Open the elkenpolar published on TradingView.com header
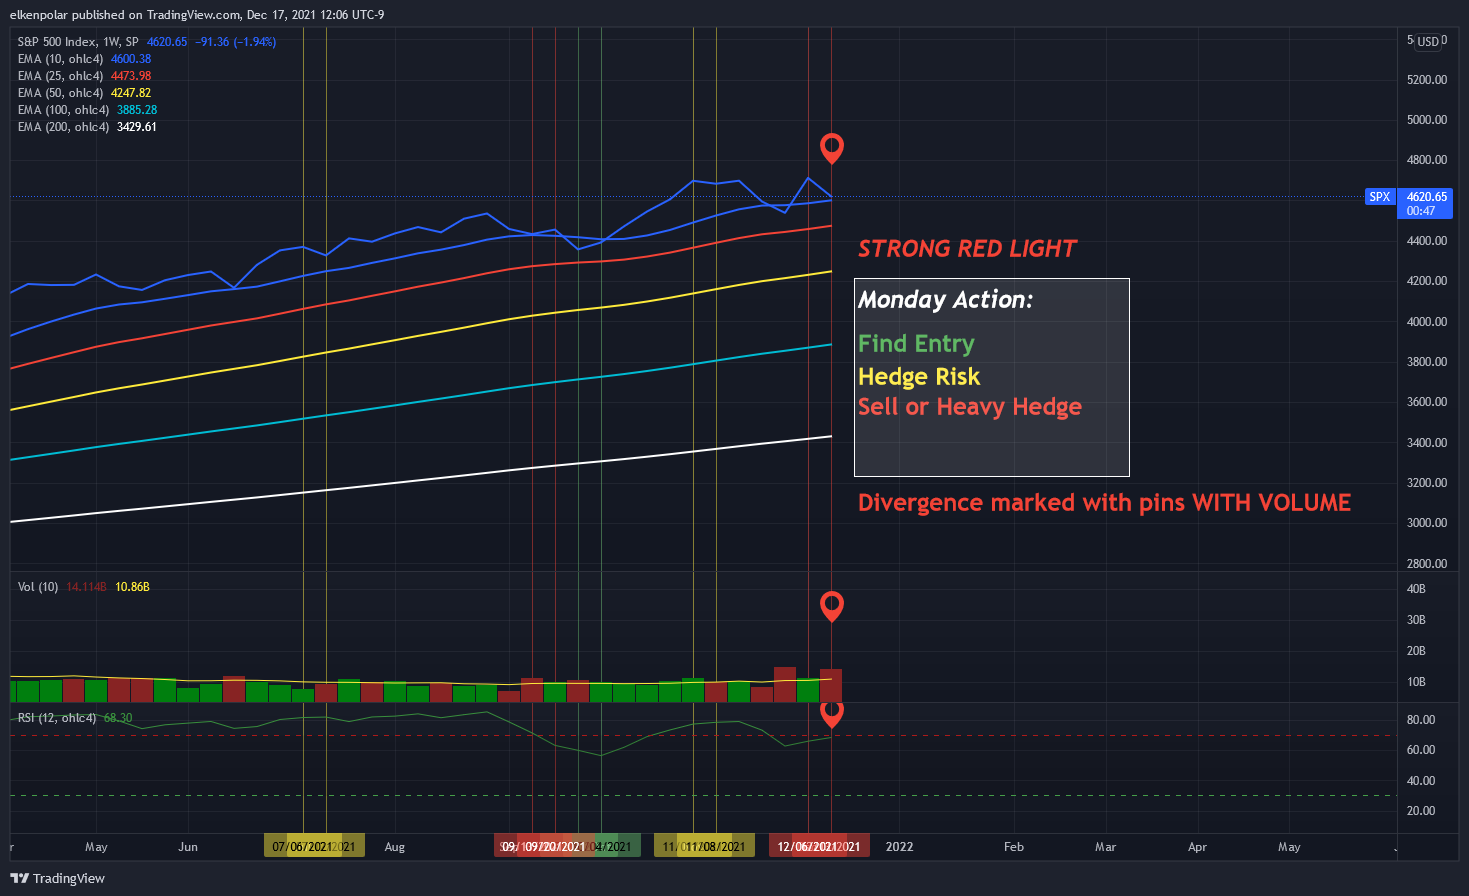1469x896 pixels. point(197,15)
